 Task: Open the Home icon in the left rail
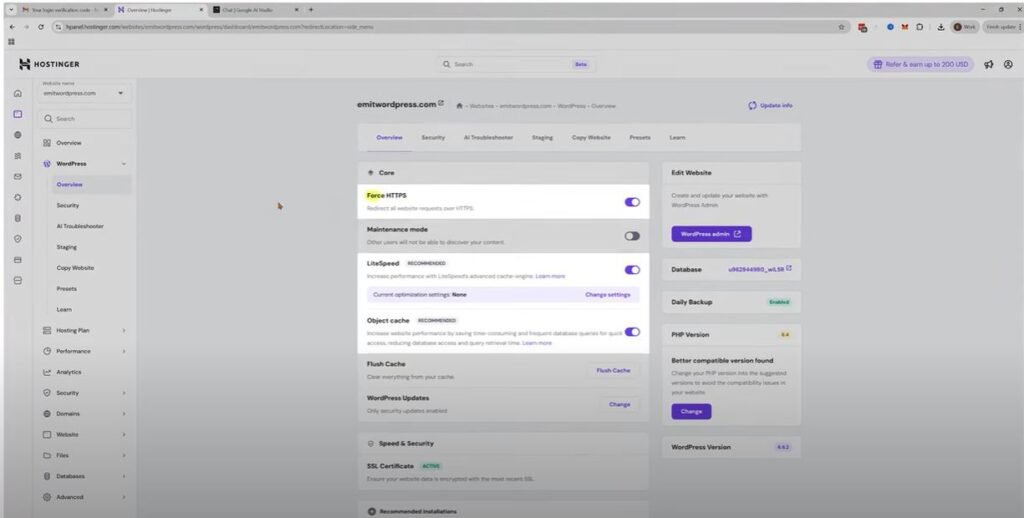pos(18,93)
